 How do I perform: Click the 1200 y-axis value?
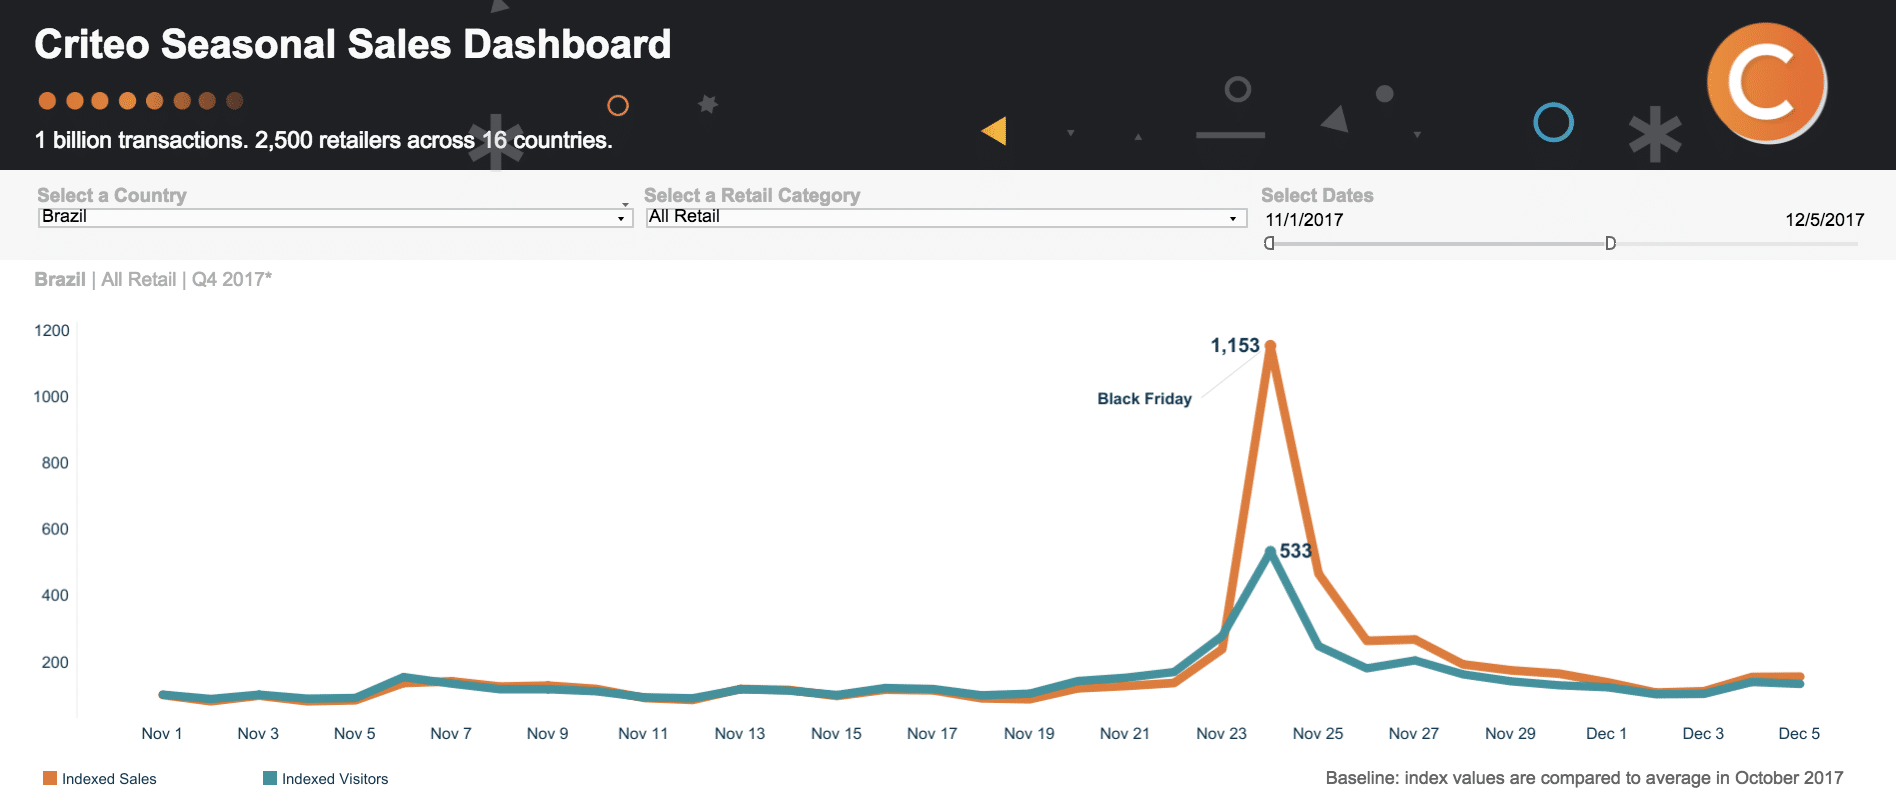(x=52, y=331)
